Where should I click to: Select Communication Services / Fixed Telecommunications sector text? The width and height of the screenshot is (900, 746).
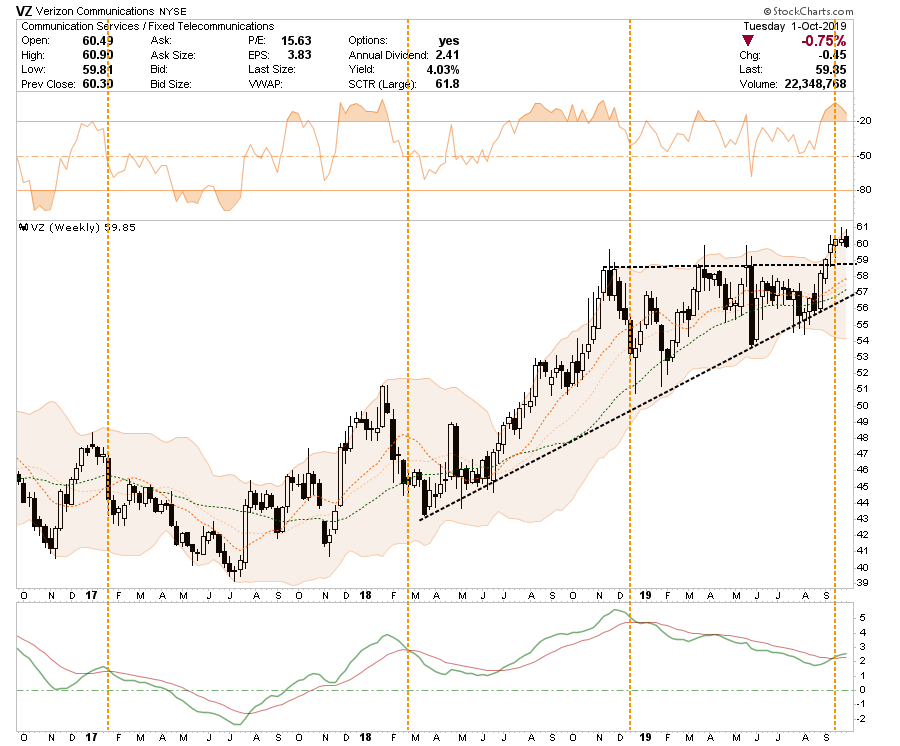[x=148, y=26]
